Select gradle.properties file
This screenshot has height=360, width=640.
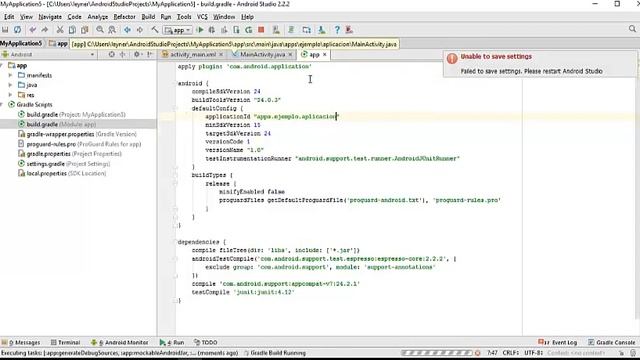70,154
